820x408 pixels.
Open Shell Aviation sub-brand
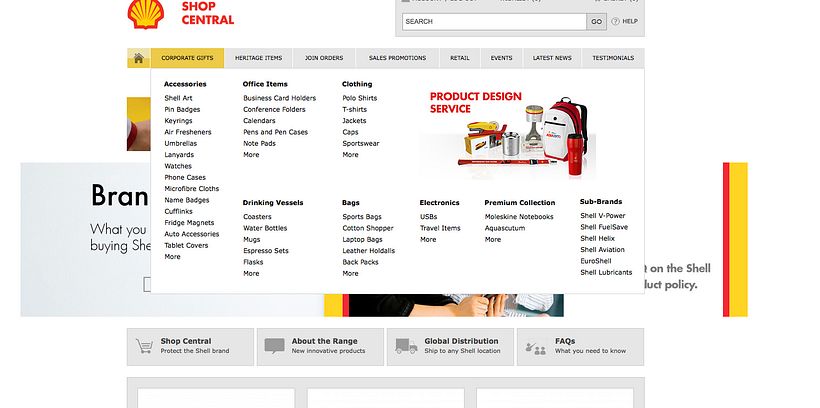tap(602, 250)
